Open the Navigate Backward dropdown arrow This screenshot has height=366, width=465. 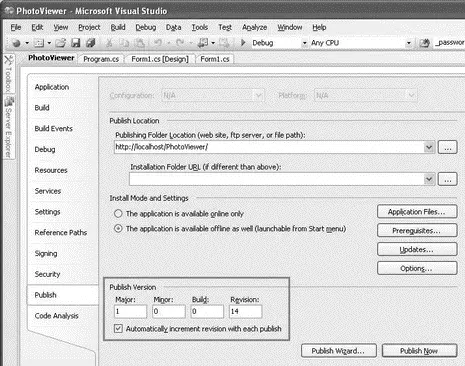coord(213,43)
